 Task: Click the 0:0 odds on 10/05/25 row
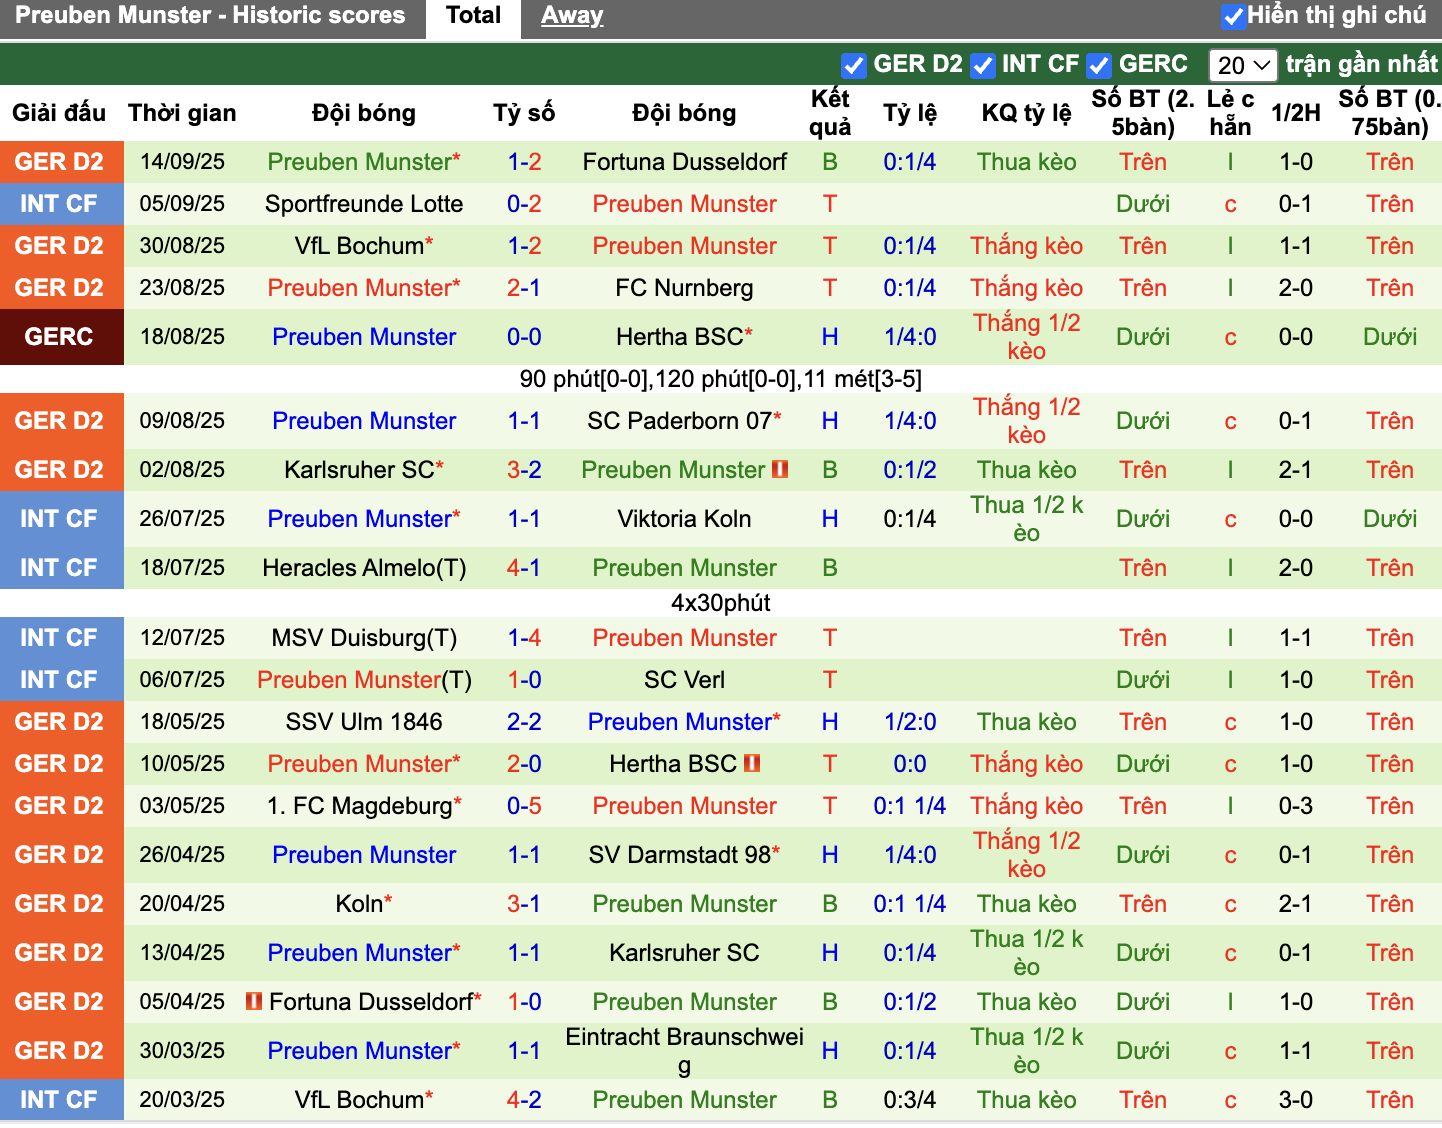910,764
